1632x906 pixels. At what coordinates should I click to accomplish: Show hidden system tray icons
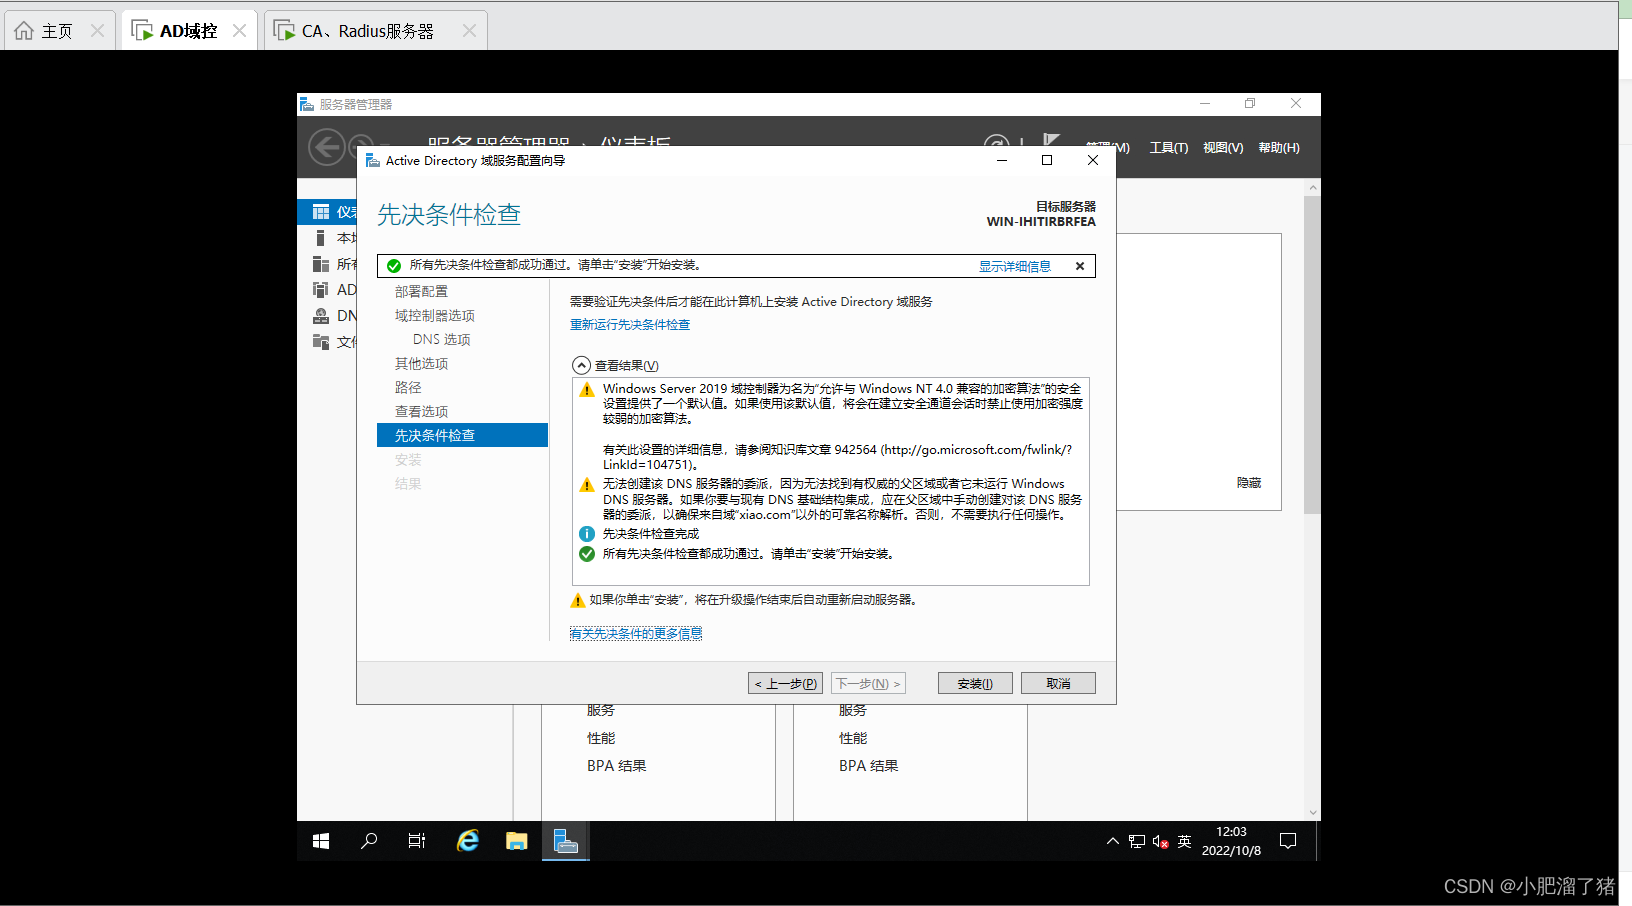pyautogui.click(x=1112, y=842)
